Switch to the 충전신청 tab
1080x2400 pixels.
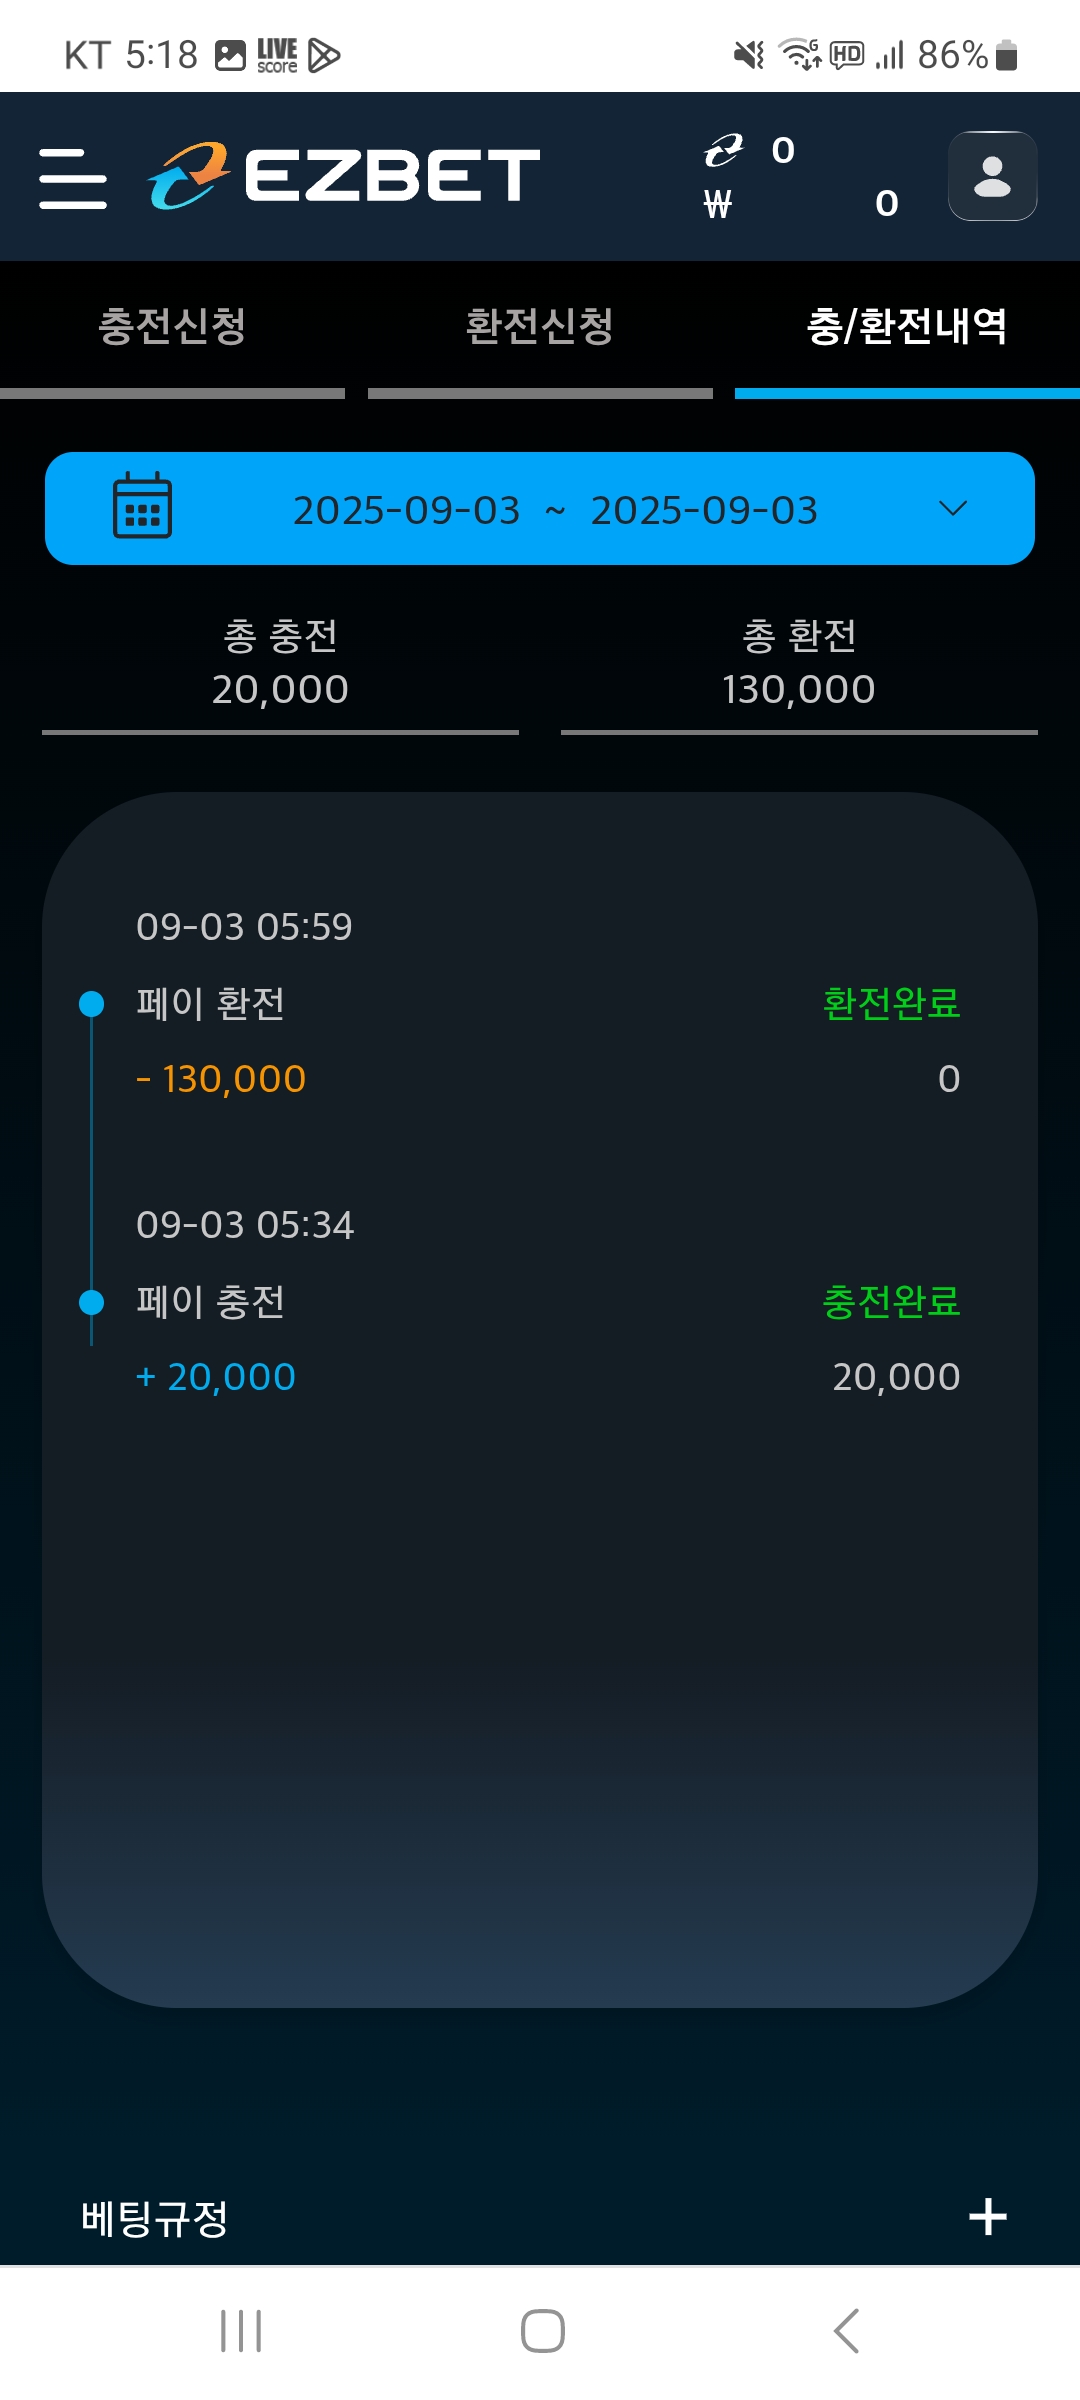(x=172, y=327)
